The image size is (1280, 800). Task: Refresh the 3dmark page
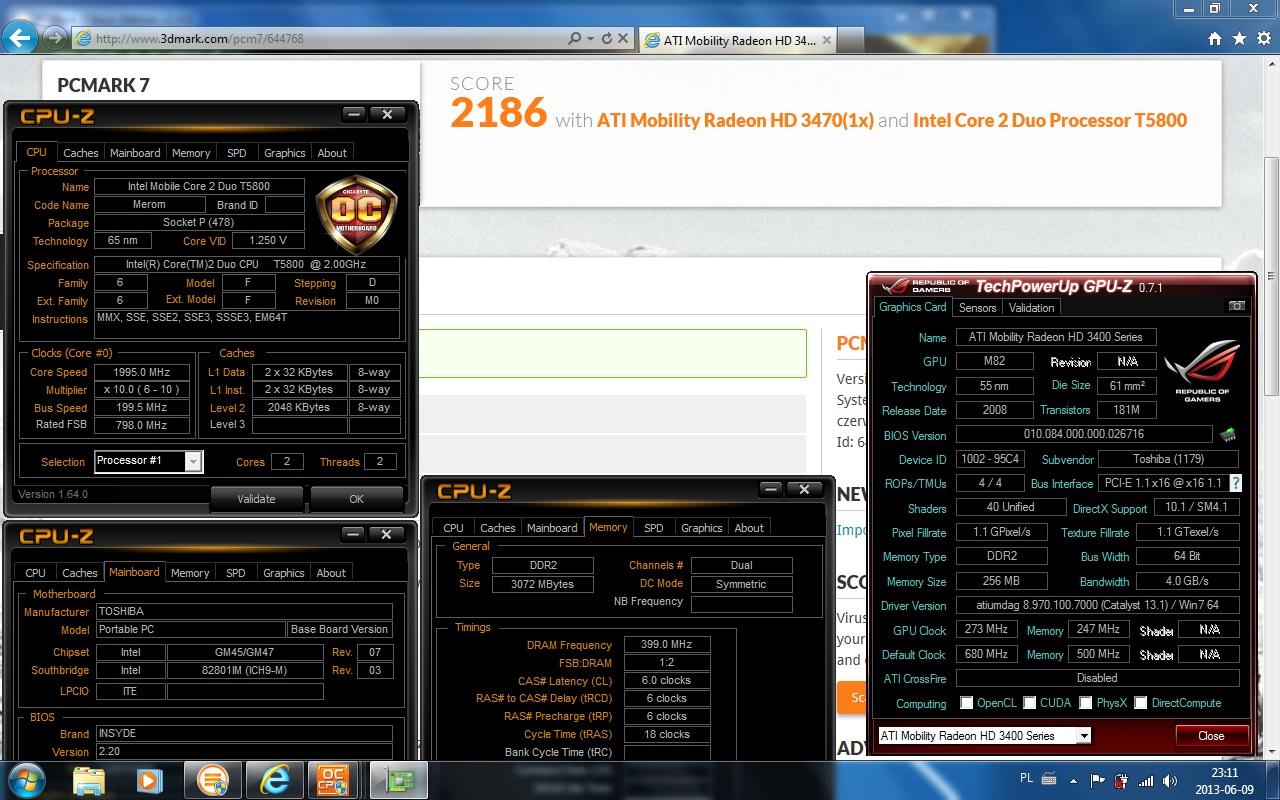(606, 39)
